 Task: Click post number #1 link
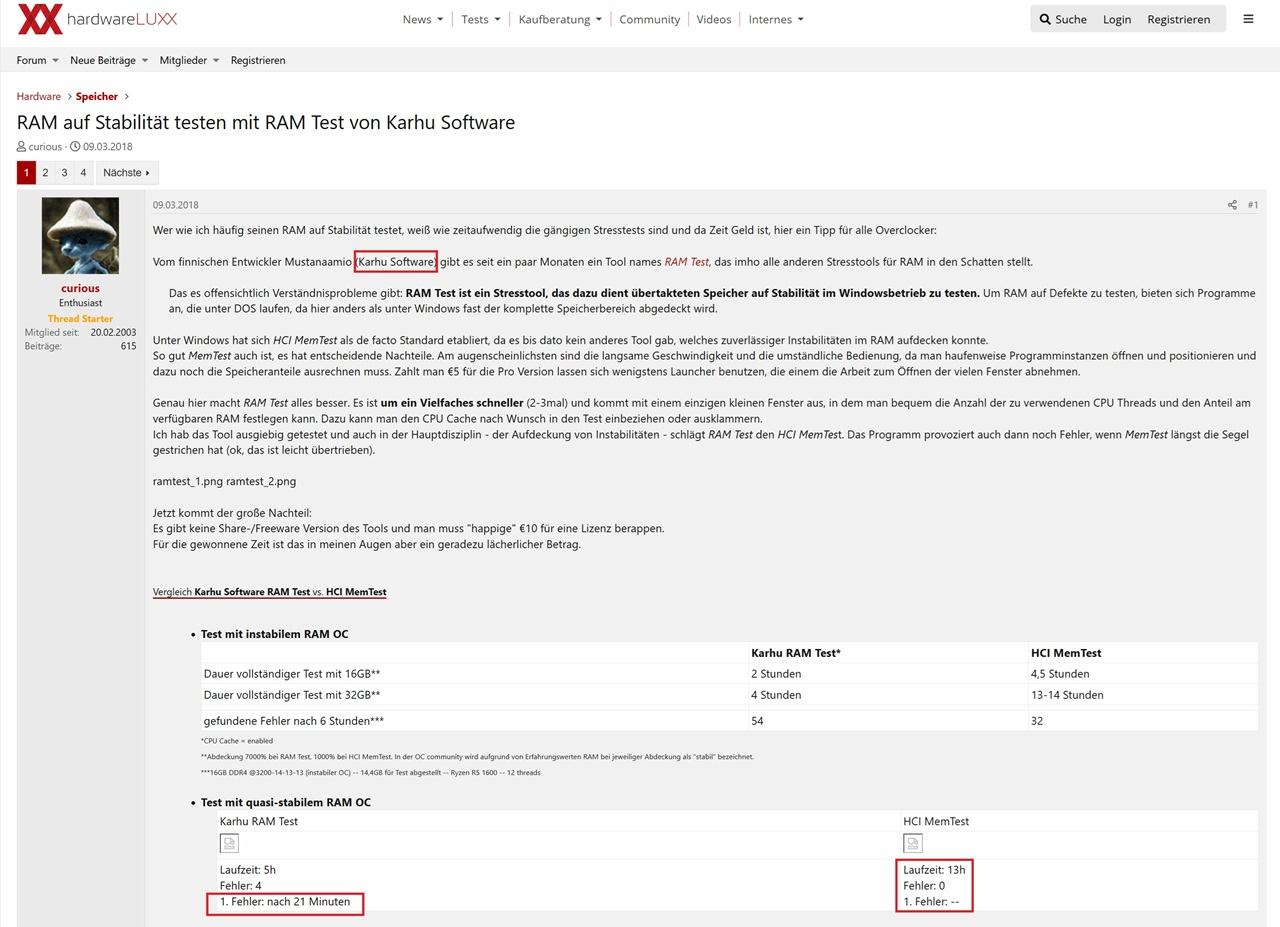tap(1253, 205)
